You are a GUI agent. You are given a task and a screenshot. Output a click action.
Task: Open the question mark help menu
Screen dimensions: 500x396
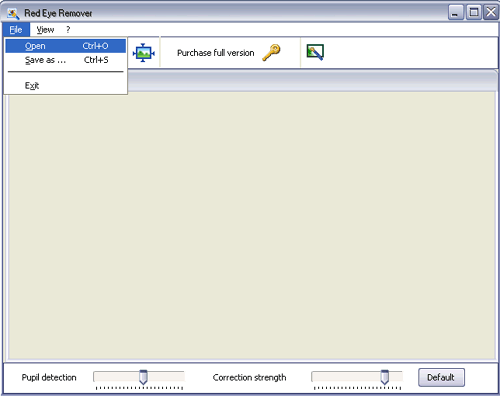pos(68,30)
